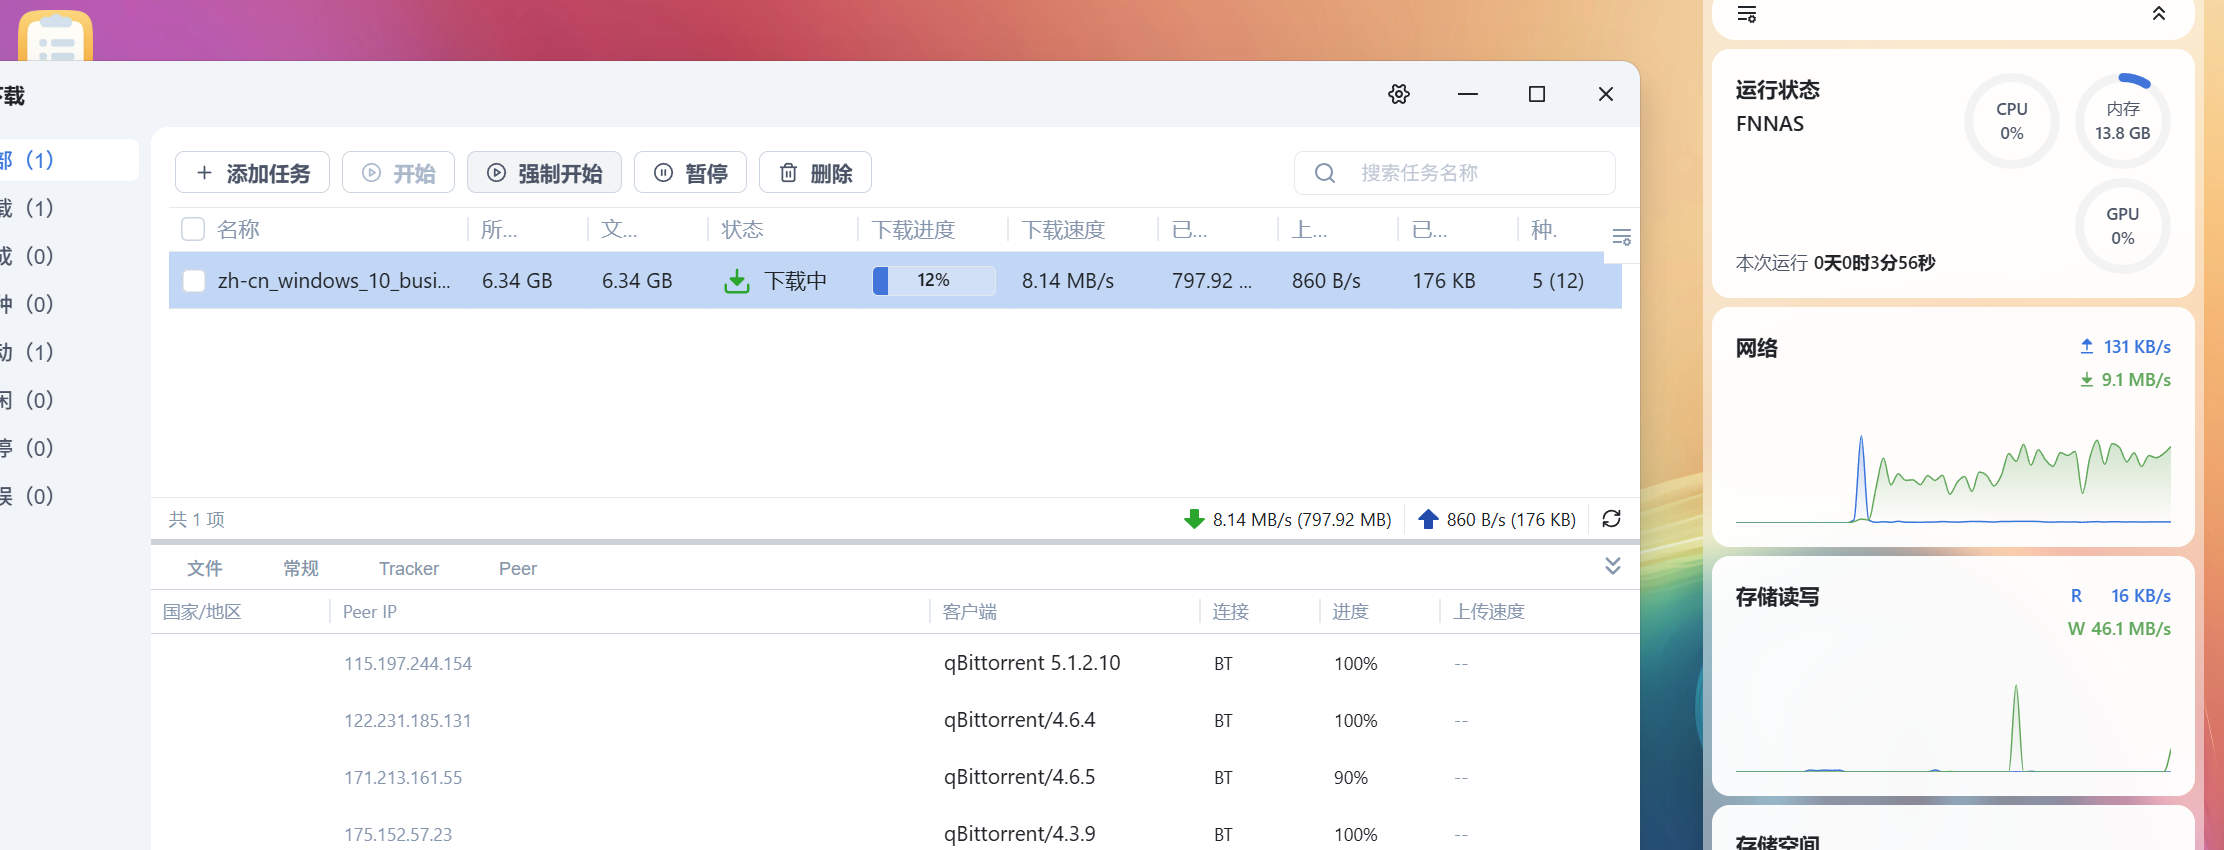Collapse the widget sidebar double chevron
The width and height of the screenshot is (2224, 850).
click(2159, 14)
